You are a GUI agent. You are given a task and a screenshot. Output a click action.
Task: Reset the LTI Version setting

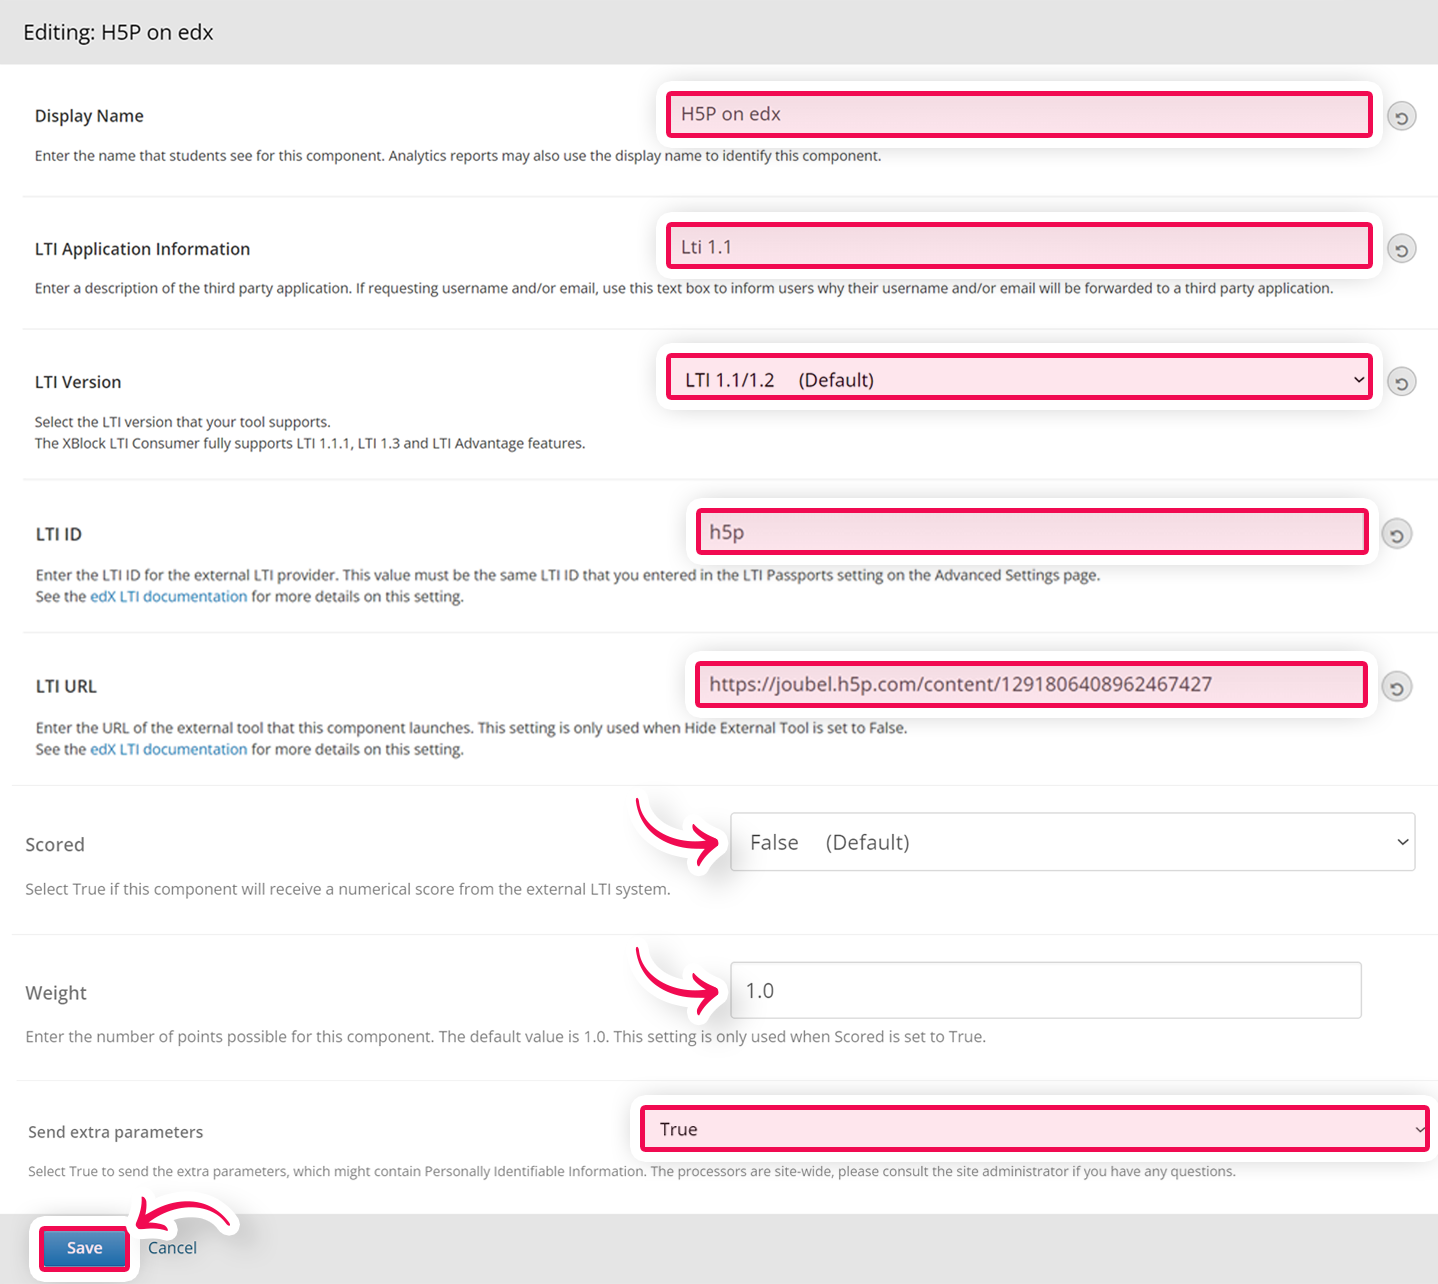tap(1401, 382)
